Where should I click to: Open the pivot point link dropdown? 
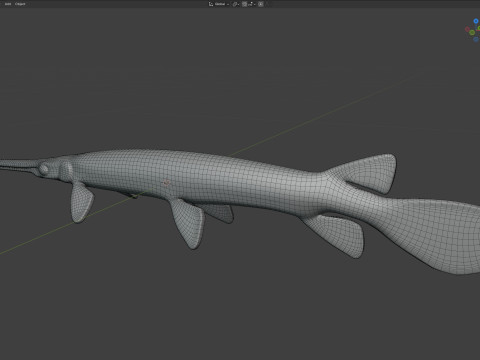click(x=236, y=4)
